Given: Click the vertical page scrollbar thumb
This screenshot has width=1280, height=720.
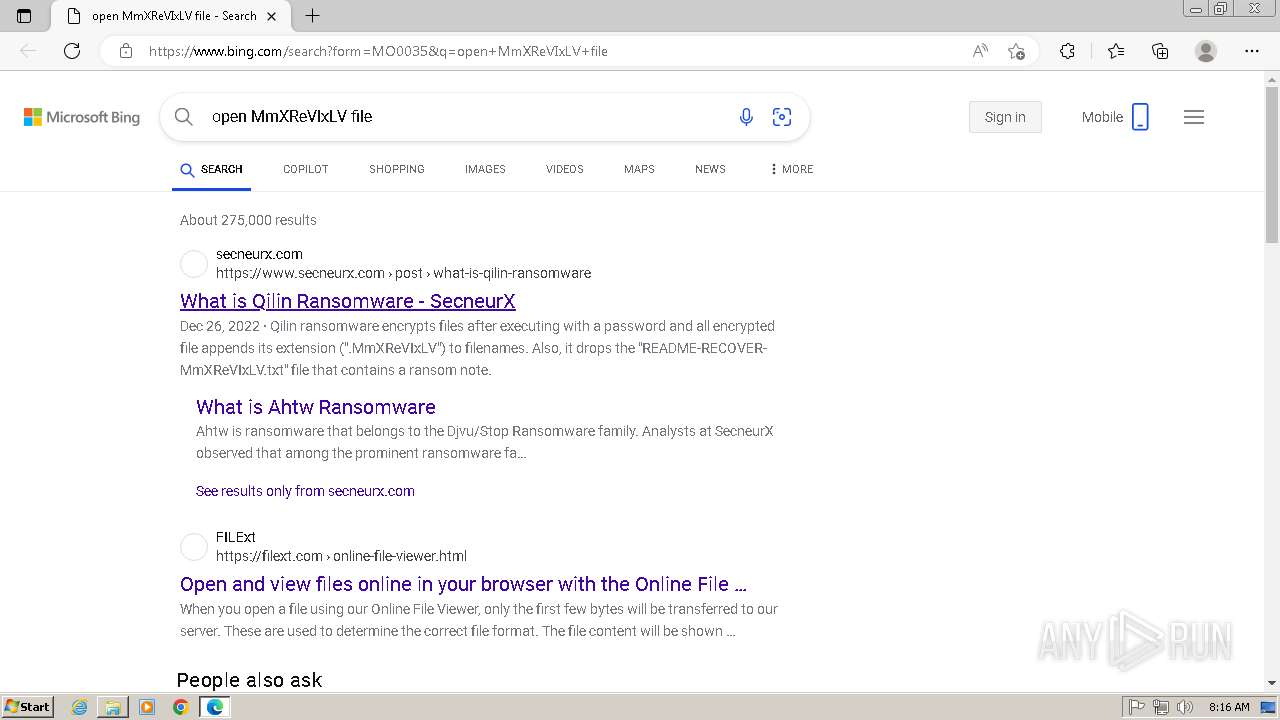Looking at the screenshot, I should pos(1272,165).
